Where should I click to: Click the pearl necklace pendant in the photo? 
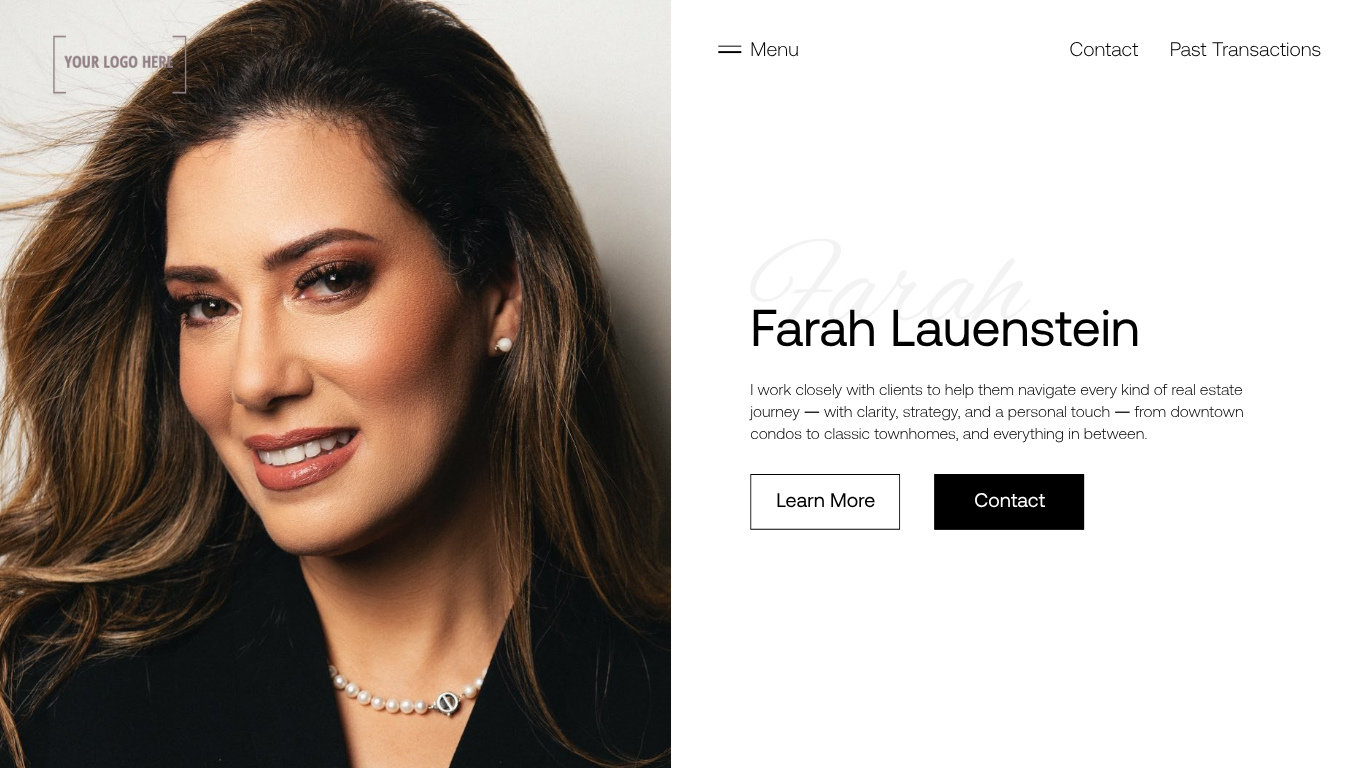pos(448,703)
